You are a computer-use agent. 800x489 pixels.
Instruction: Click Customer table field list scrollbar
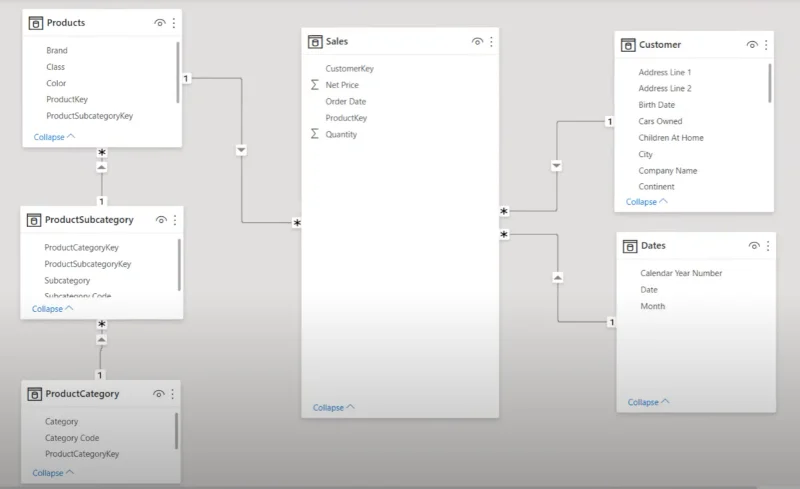[769, 83]
